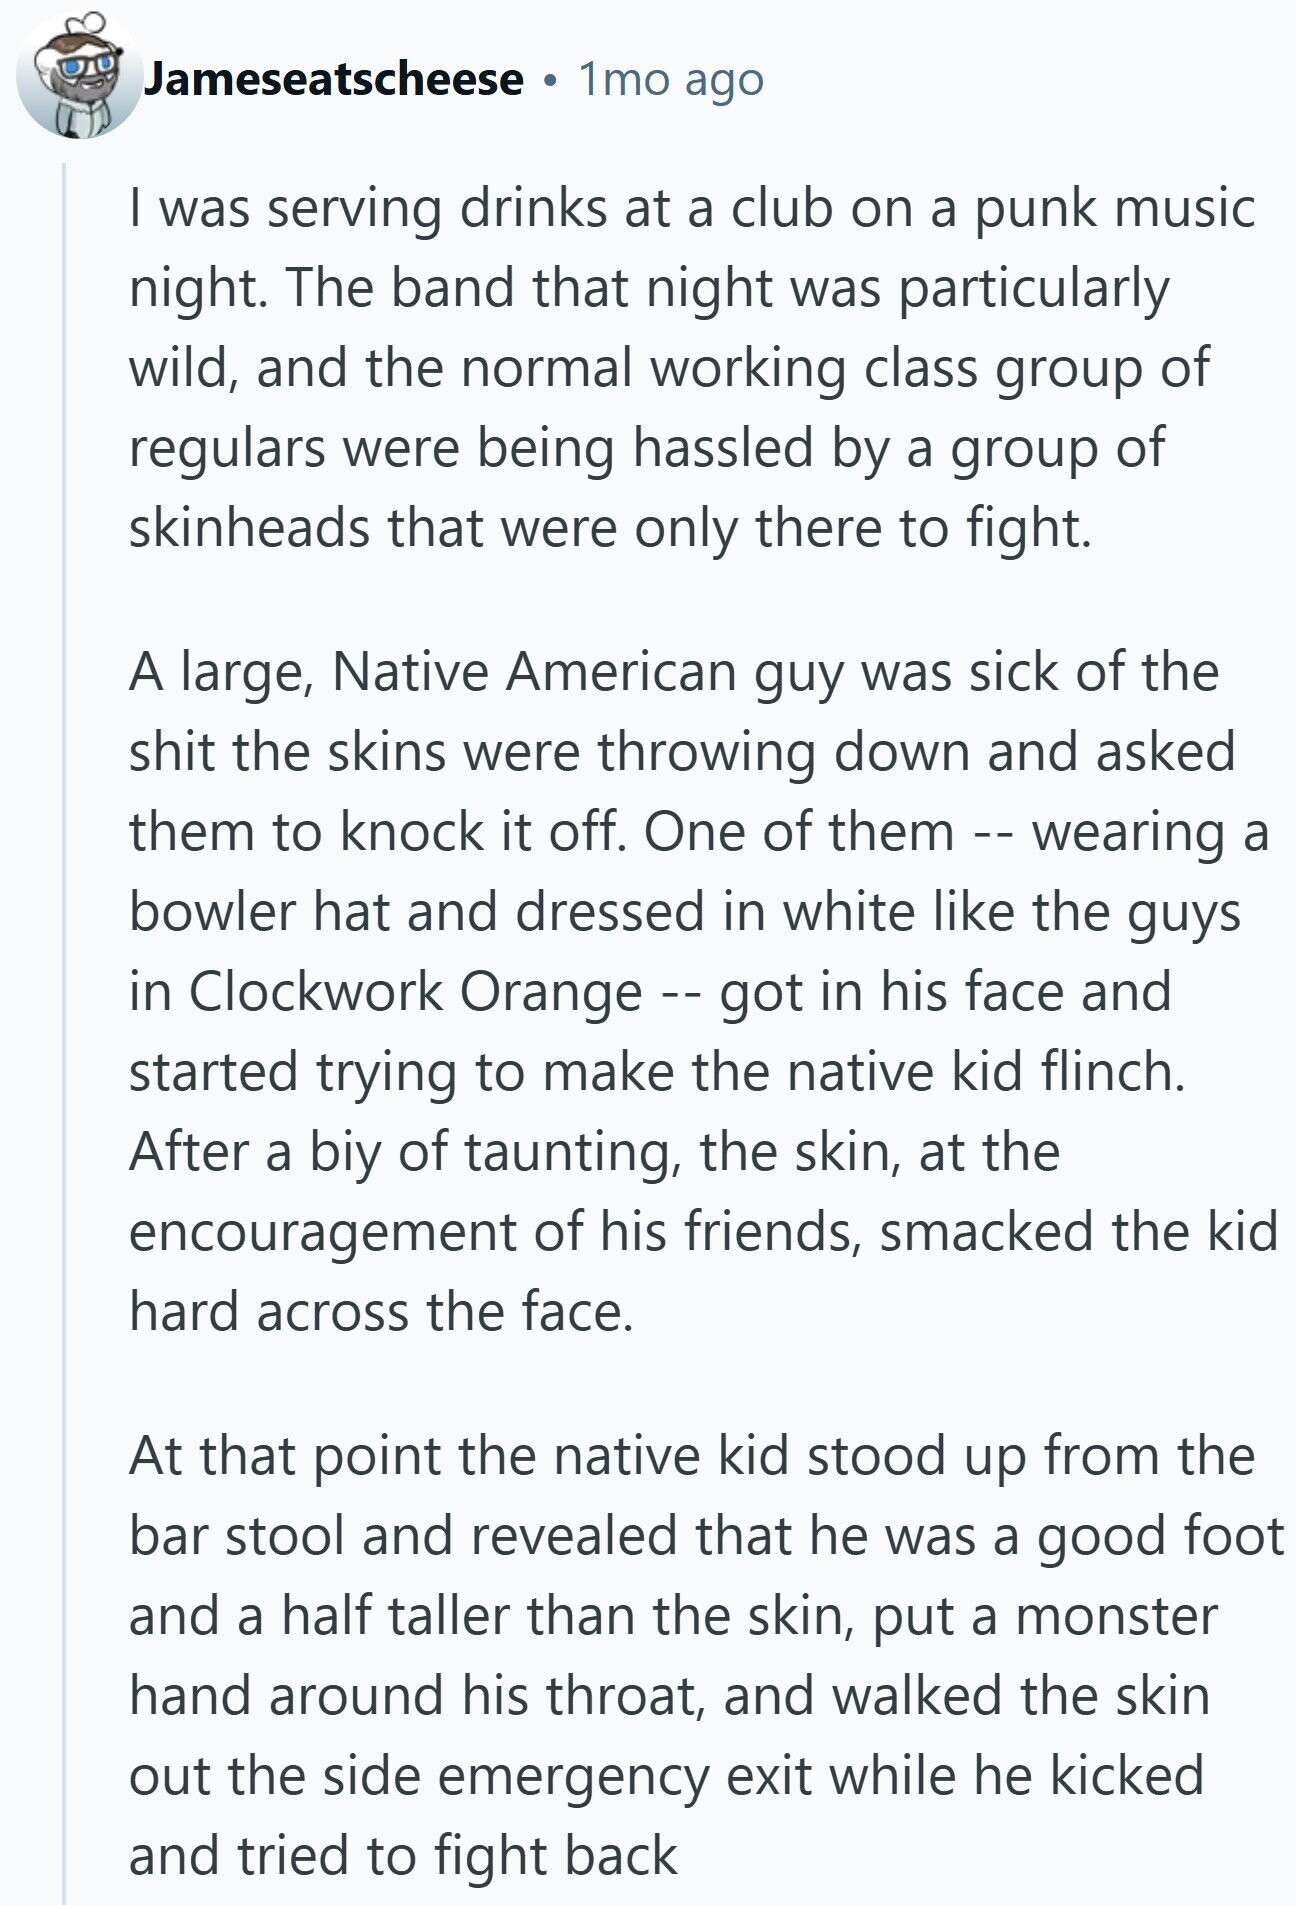The height and width of the screenshot is (1905, 1296).
Task: Click the words "emergency exit" near the bottom
Action: [625, 1776]
